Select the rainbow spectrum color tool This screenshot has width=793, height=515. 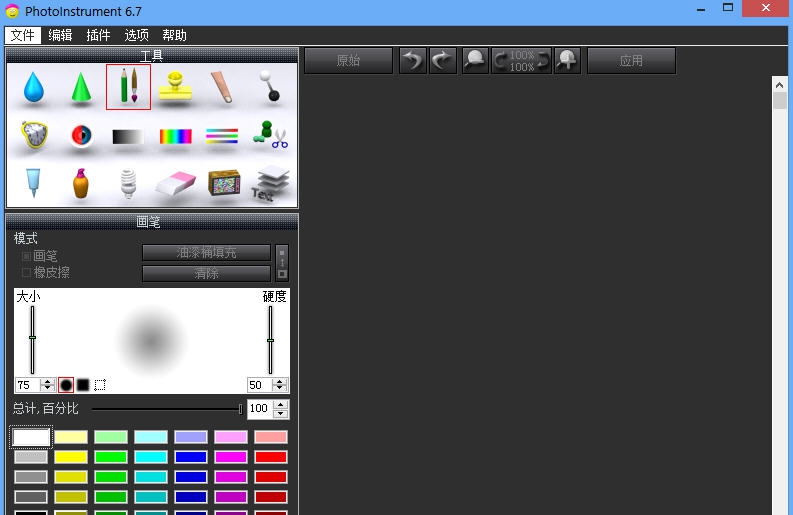point(175,137)
